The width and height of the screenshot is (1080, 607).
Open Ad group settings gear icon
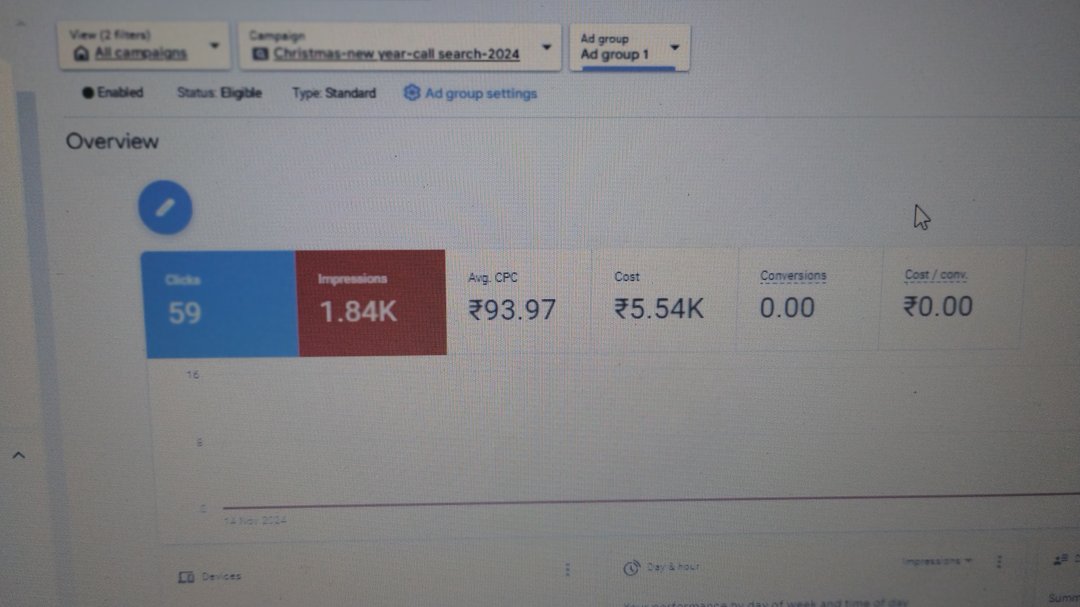tap(411, 93)
